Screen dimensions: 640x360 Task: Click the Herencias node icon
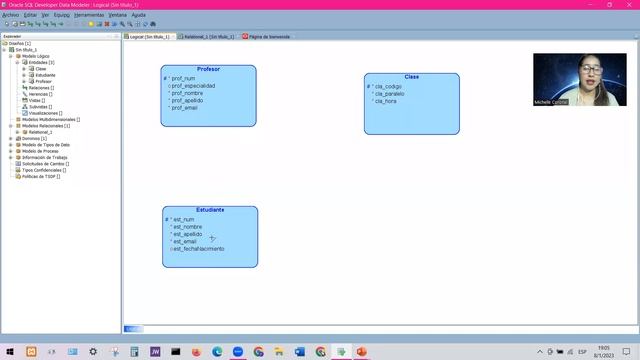[25, 94]
